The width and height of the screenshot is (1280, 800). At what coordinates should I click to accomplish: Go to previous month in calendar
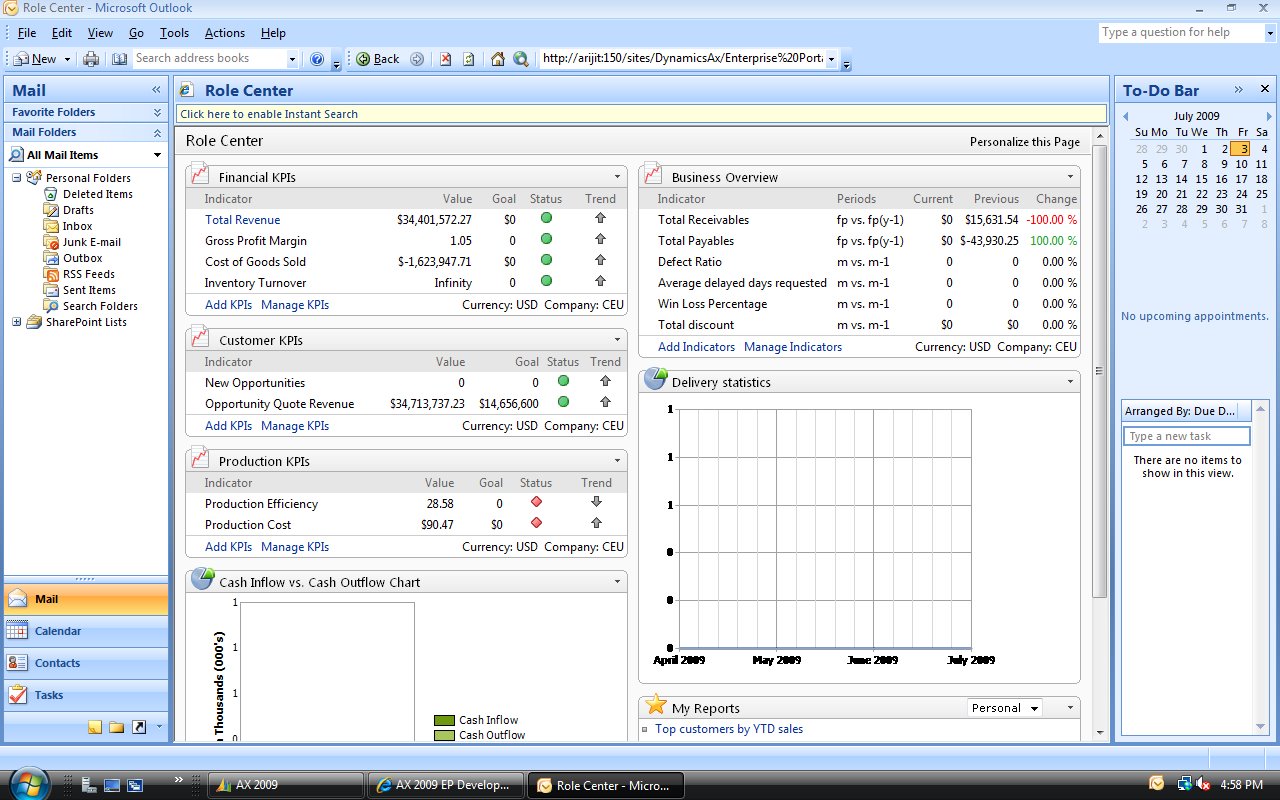pyautogui.click(x=1124, y=117)
